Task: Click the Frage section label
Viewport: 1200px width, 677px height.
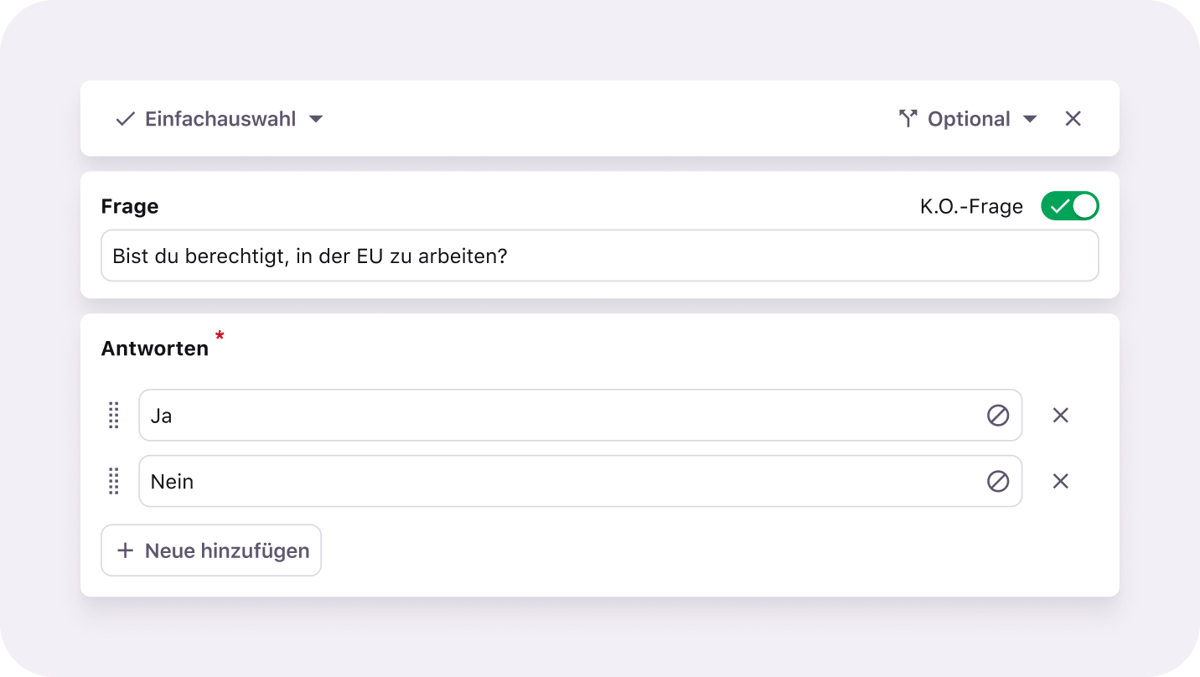Action: pos(130,207)
